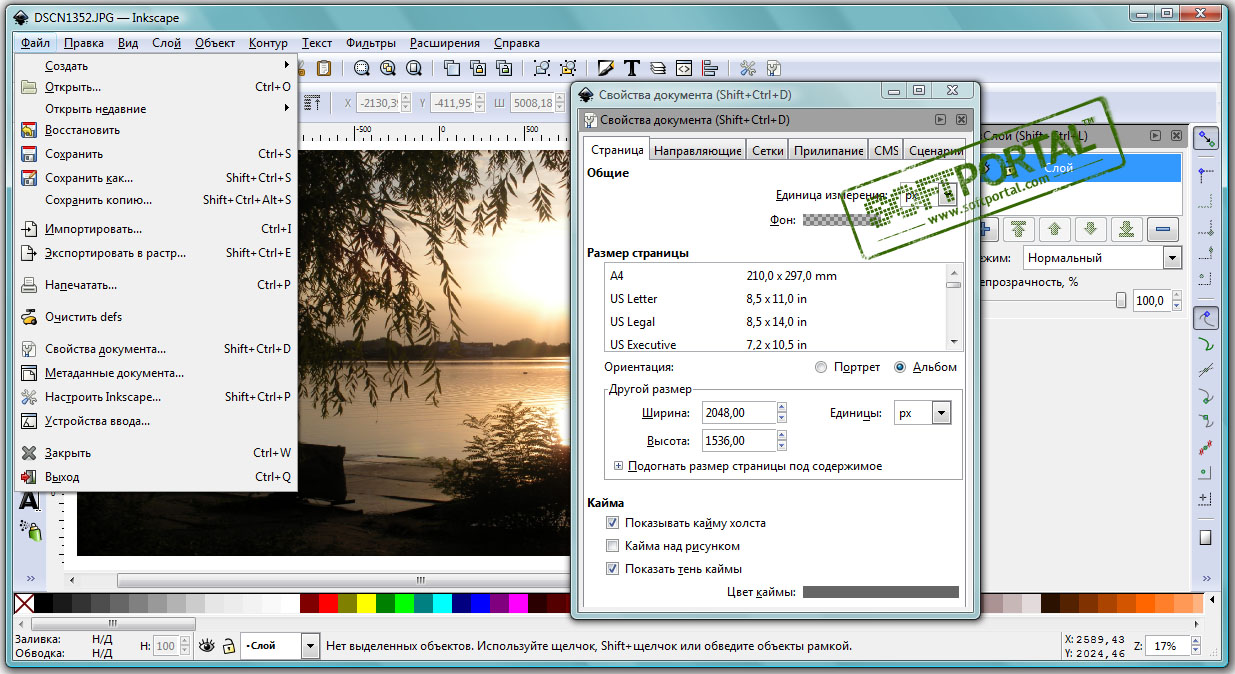Click the "Цвет каймы" gray color swatch

coord(881,592)
